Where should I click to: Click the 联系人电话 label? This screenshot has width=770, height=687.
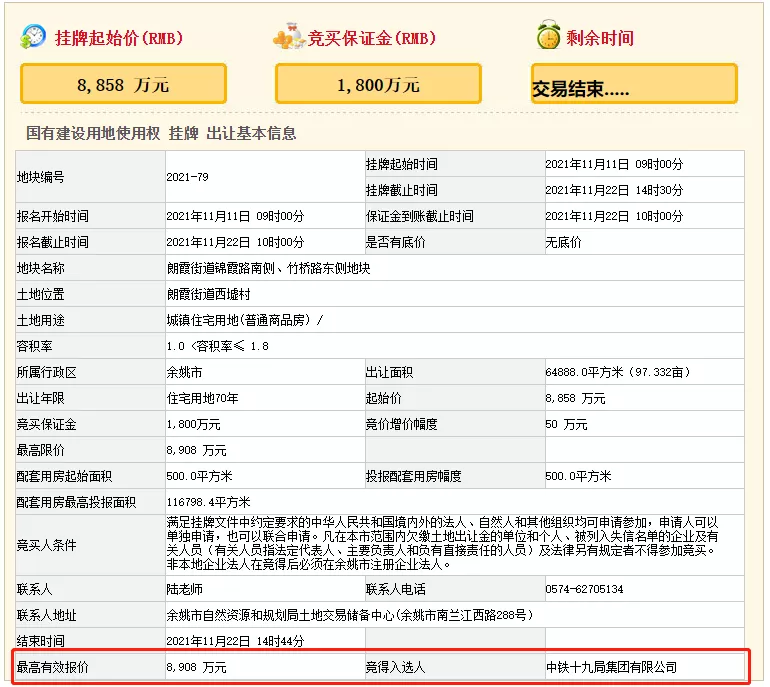395,589
